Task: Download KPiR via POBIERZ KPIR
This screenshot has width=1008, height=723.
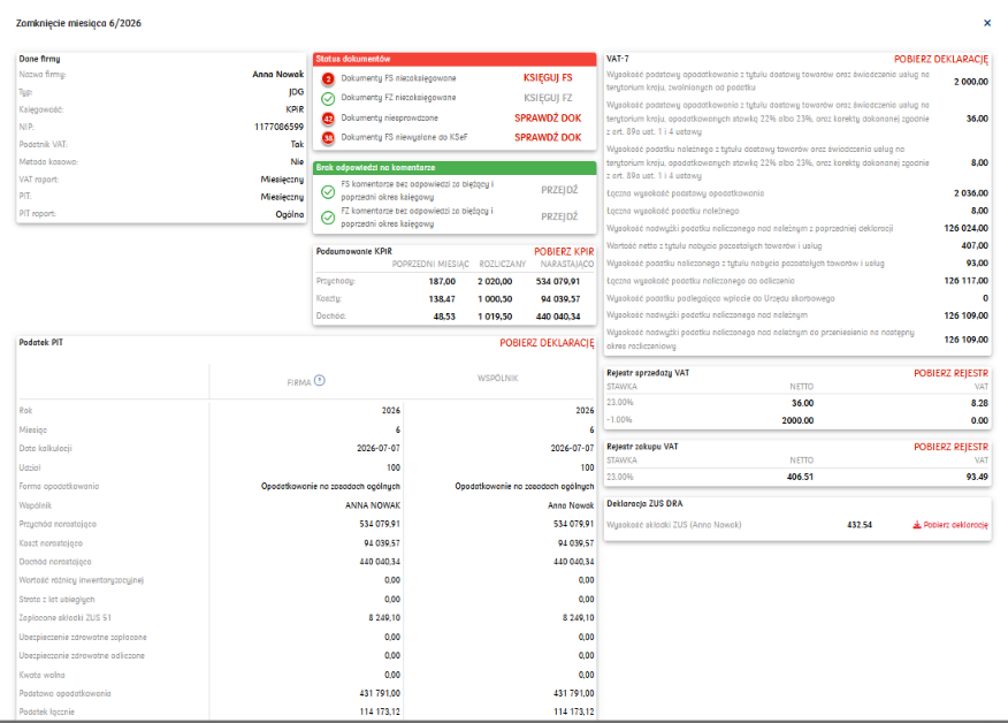Action: point(564,252)
